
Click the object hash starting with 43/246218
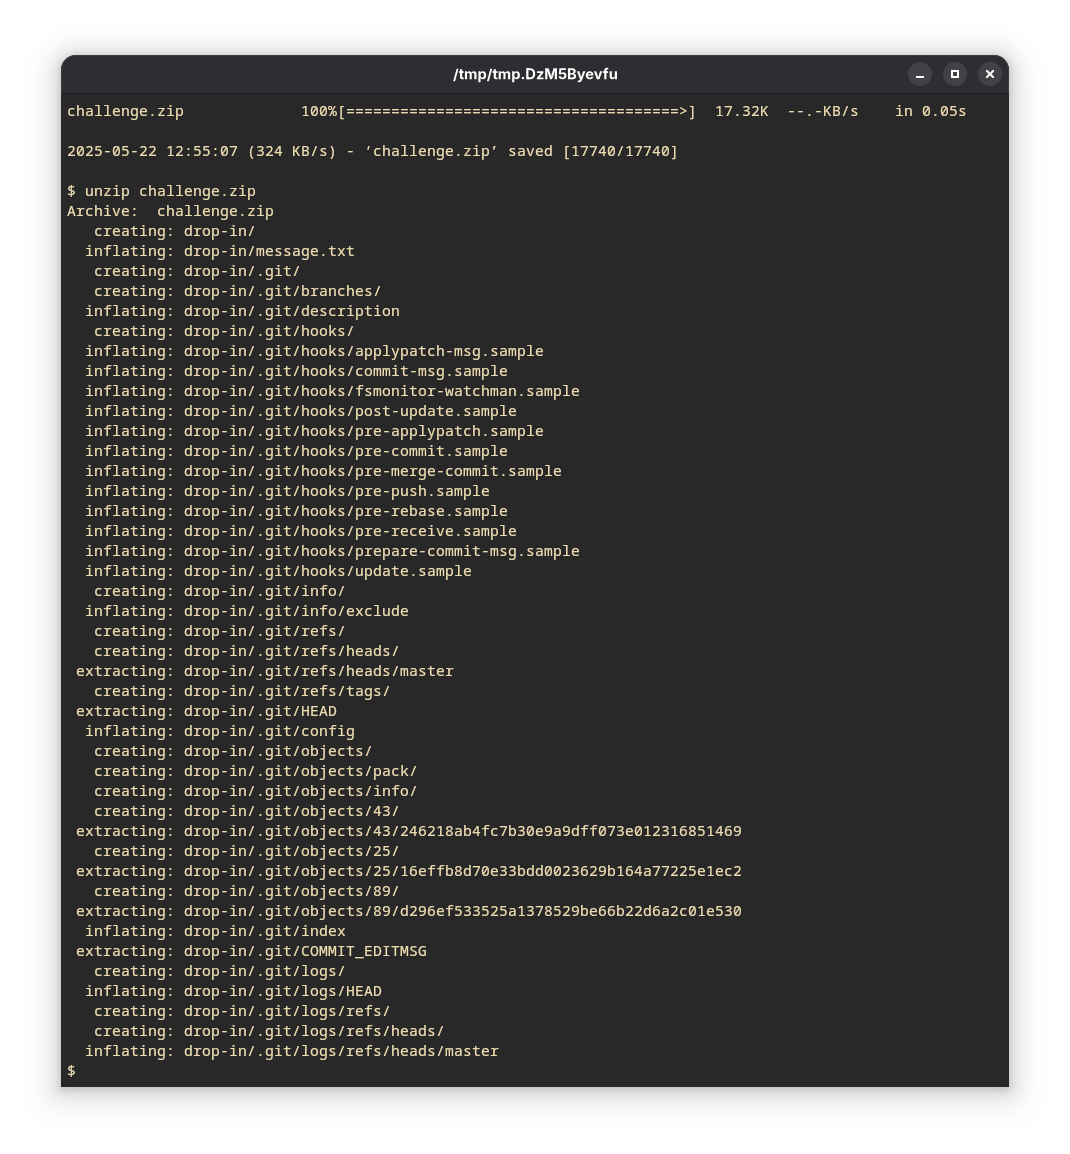coord(462,831)
